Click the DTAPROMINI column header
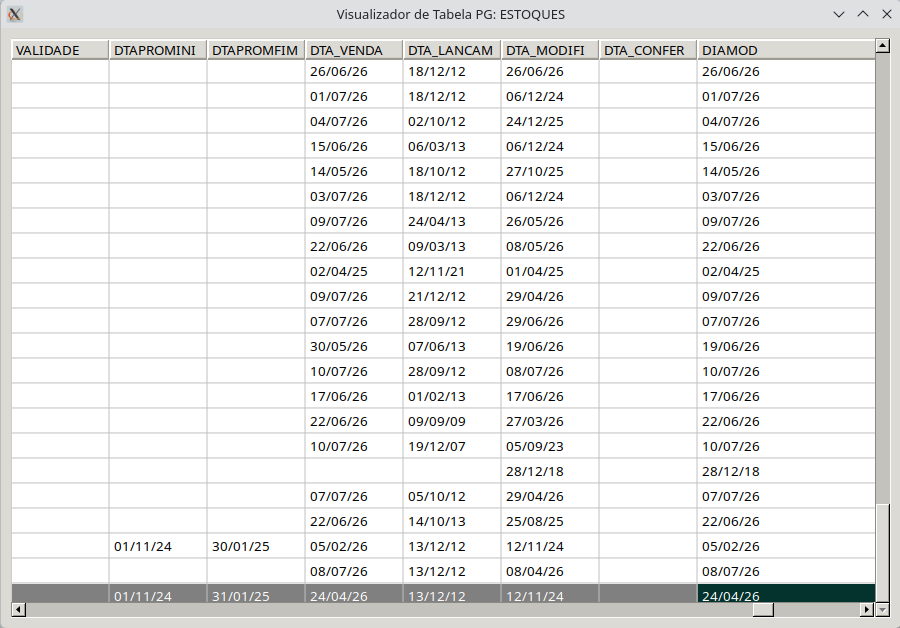 [x=158, y=51]
